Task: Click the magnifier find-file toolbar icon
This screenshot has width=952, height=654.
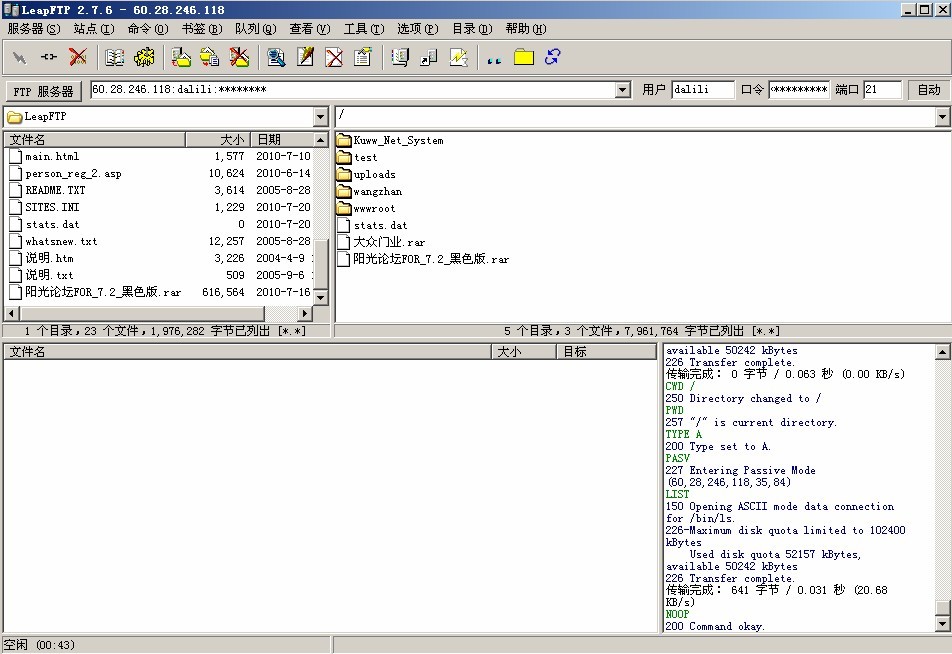Action: pyautogui.click(x=276, y=57)
